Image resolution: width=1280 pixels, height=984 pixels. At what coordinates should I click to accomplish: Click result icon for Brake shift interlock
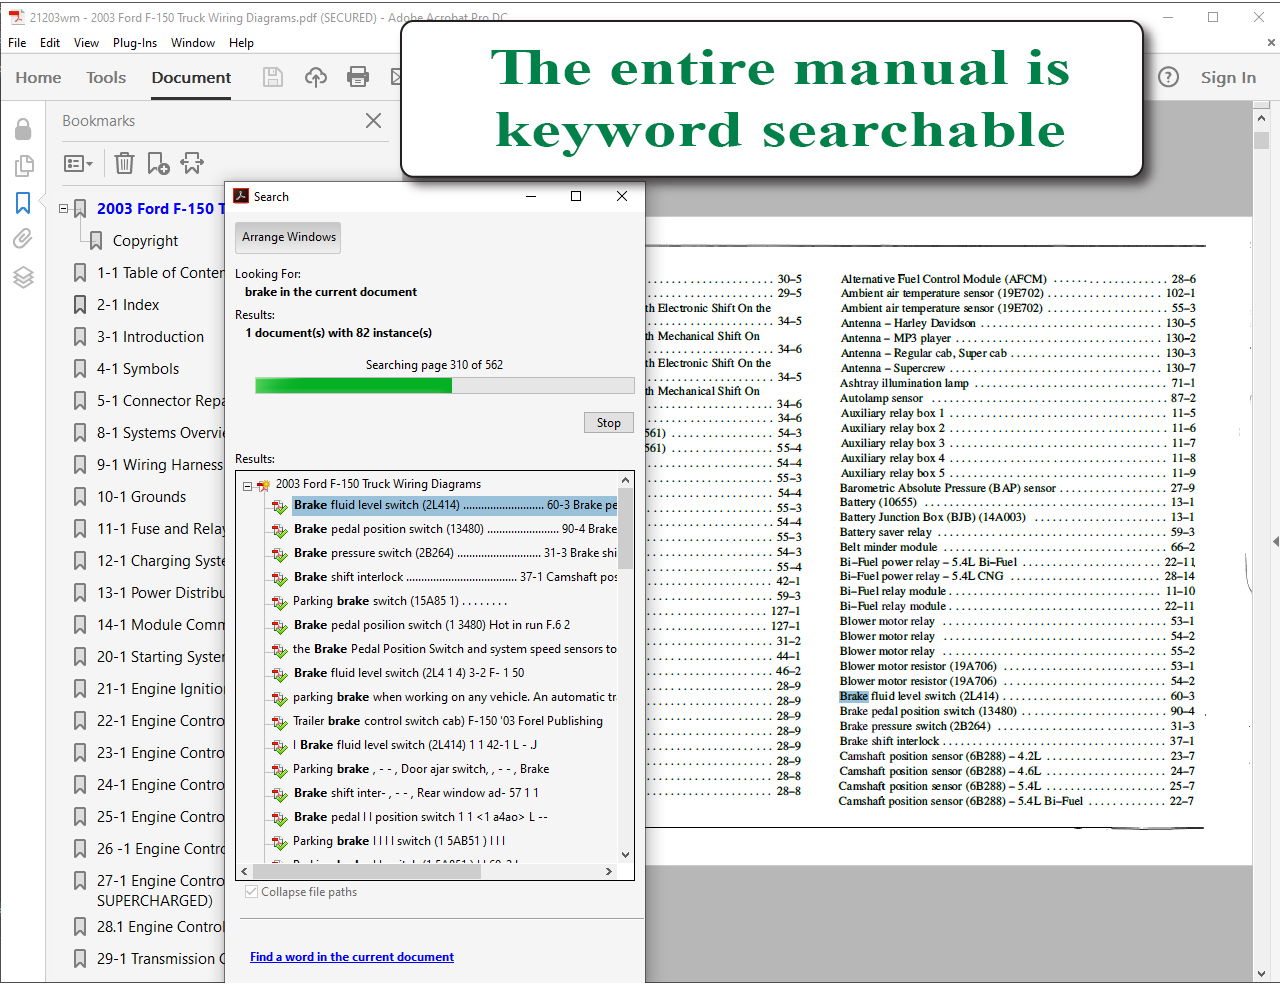[280, 578]
